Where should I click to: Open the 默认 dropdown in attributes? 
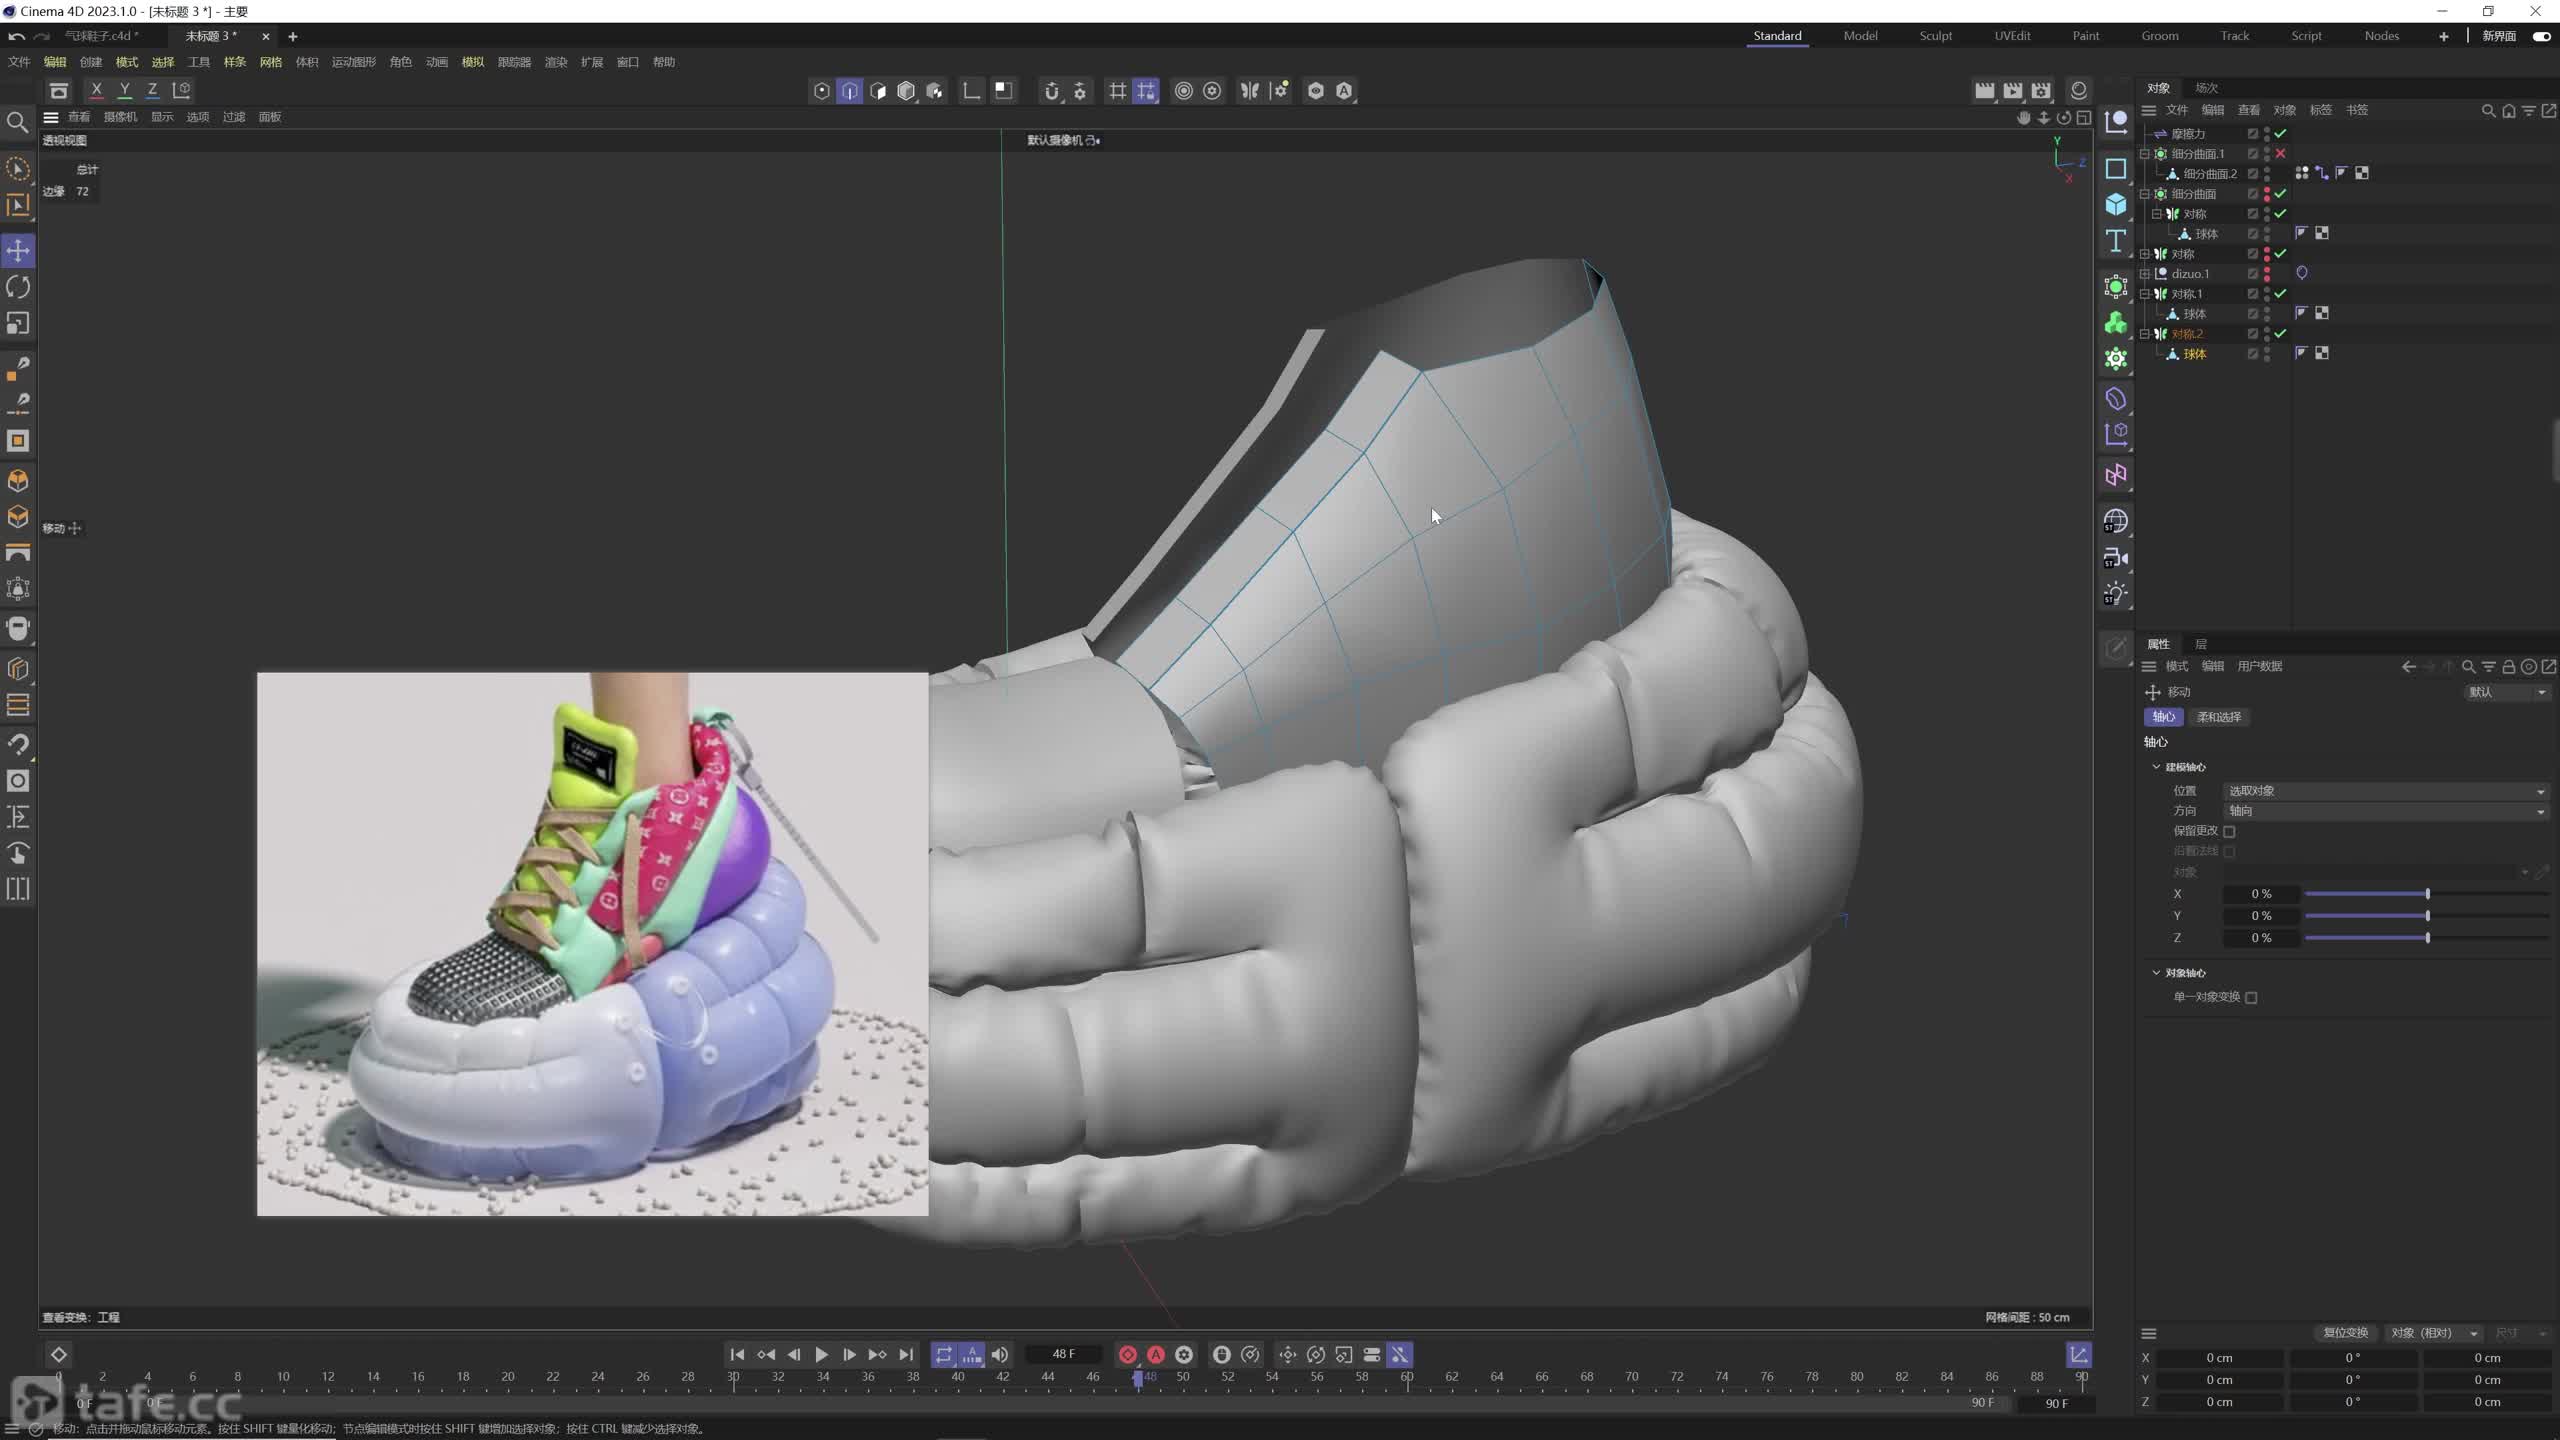point(2507,692)
